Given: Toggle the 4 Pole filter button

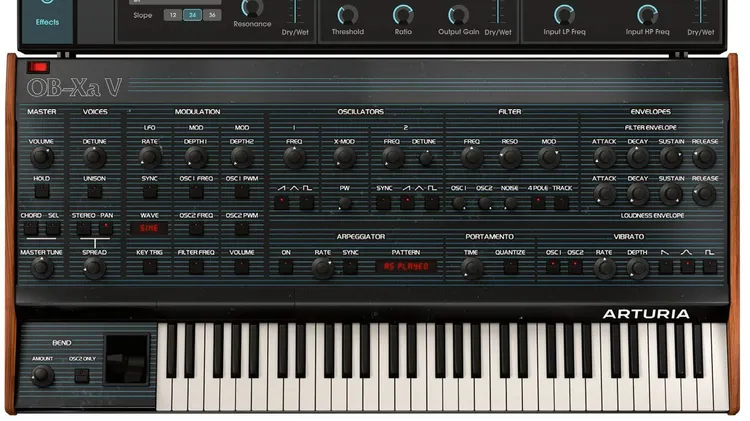Looking at the screenshot, I should pyautogui.click(x=538, y=202).
